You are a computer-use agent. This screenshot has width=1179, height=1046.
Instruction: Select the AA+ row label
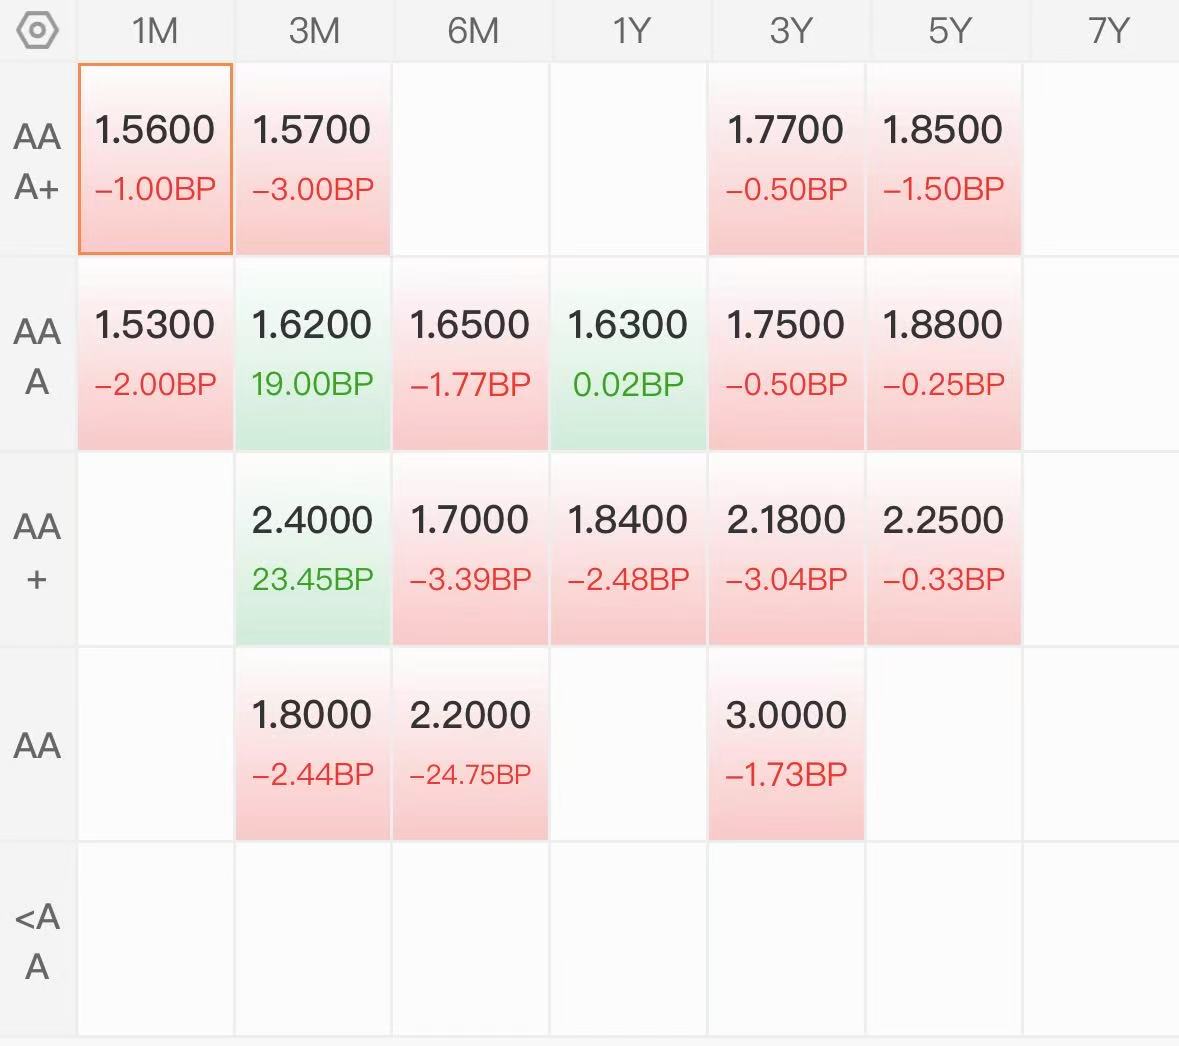[37, 551]
